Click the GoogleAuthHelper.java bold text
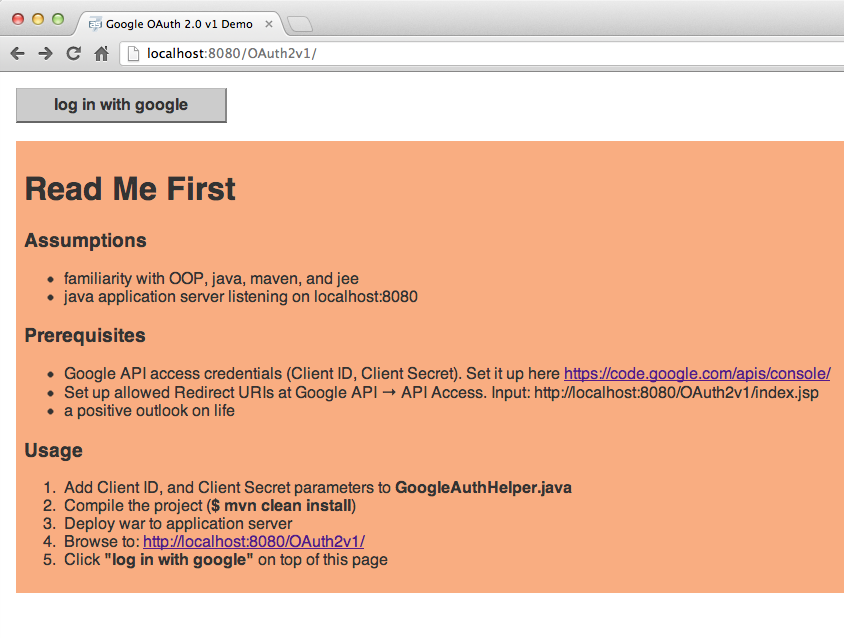Screen dimensions: 844x638 tap(483, 488)
